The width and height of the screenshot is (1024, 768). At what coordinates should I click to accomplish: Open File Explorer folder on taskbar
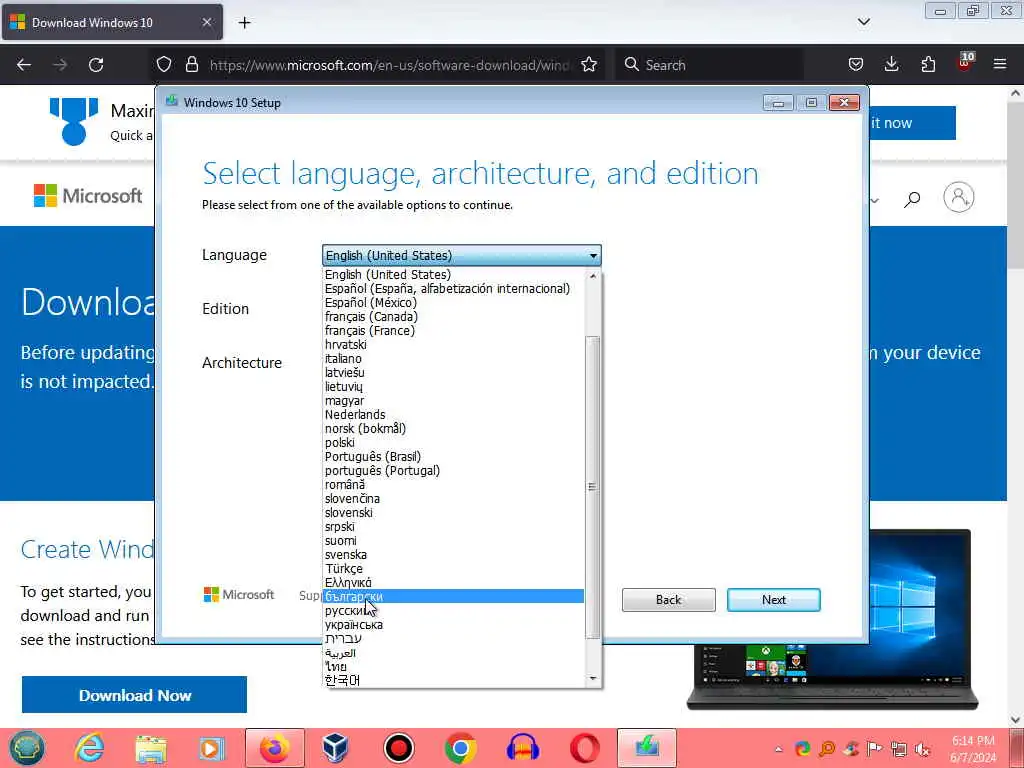(x=151, y=748)
